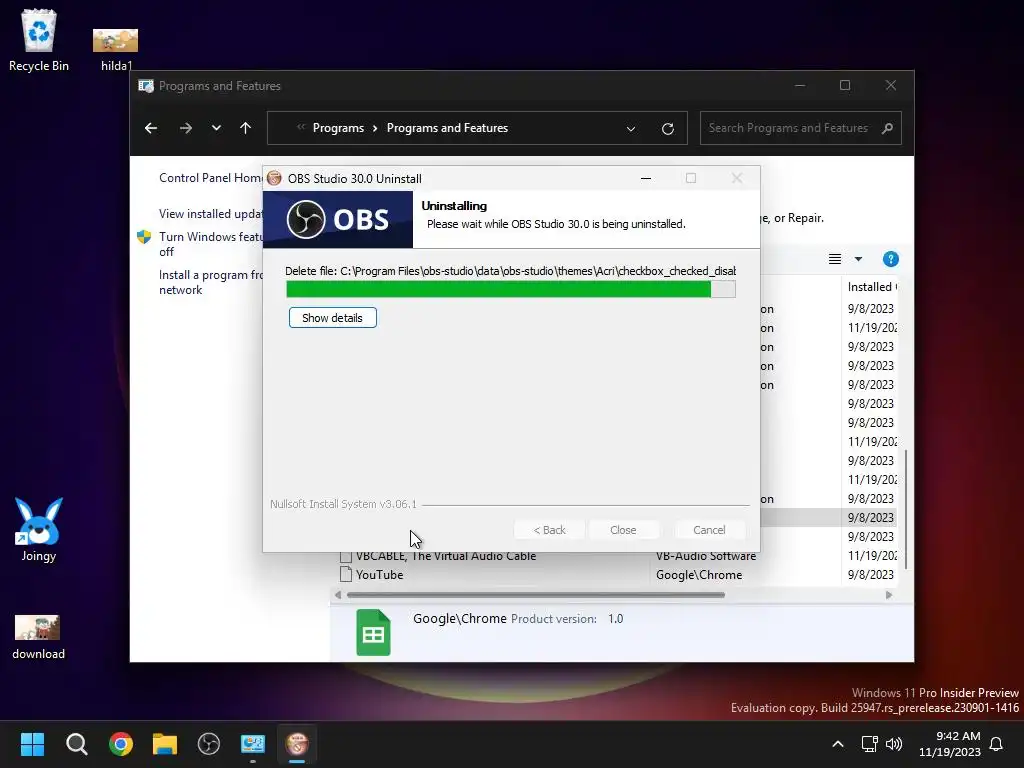Click the Google Sheets icon in details pane
Image resolution: width=1024 pixels, height=768 pixels.
(373, 632)
